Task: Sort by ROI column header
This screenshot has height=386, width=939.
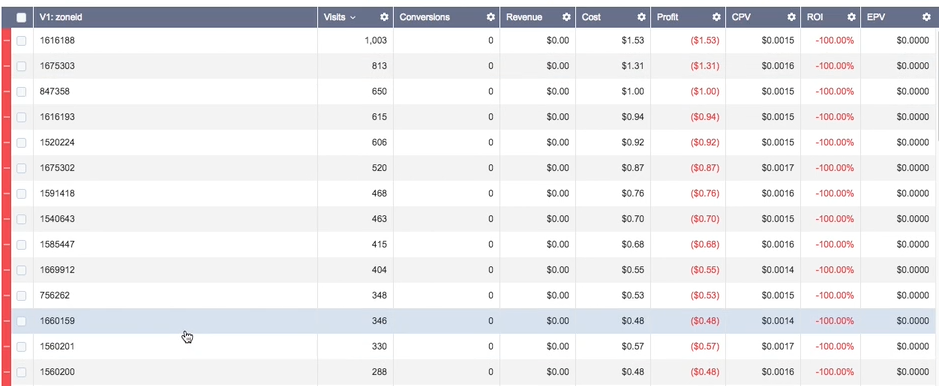Action: tap(814, 17)
